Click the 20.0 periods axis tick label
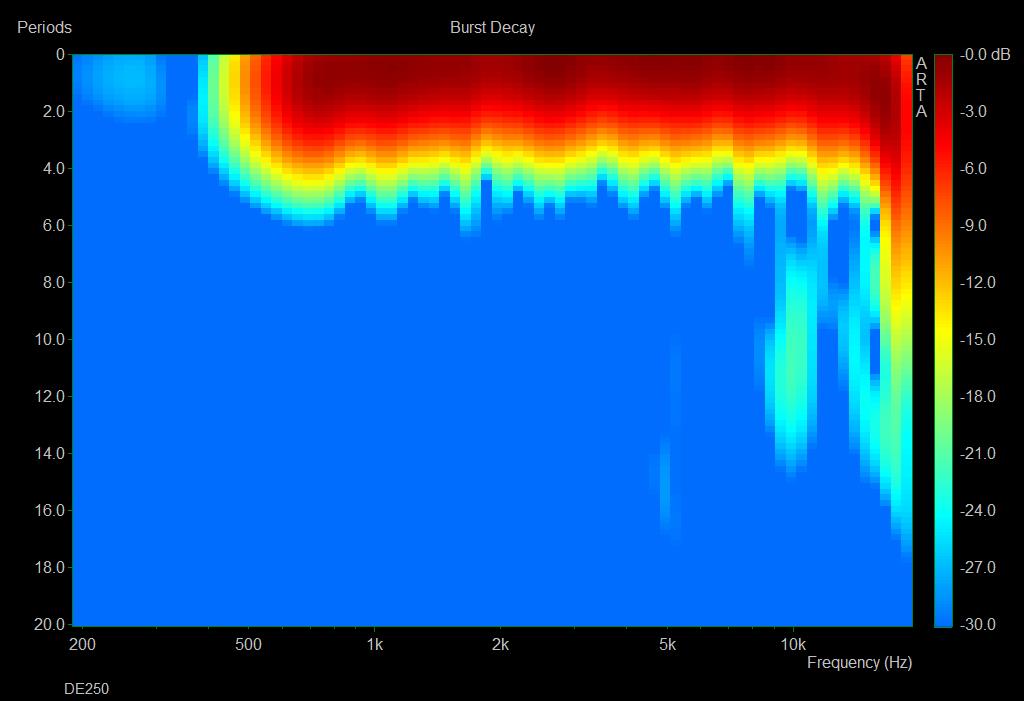 pyautogui.click(x=50, y=624)
